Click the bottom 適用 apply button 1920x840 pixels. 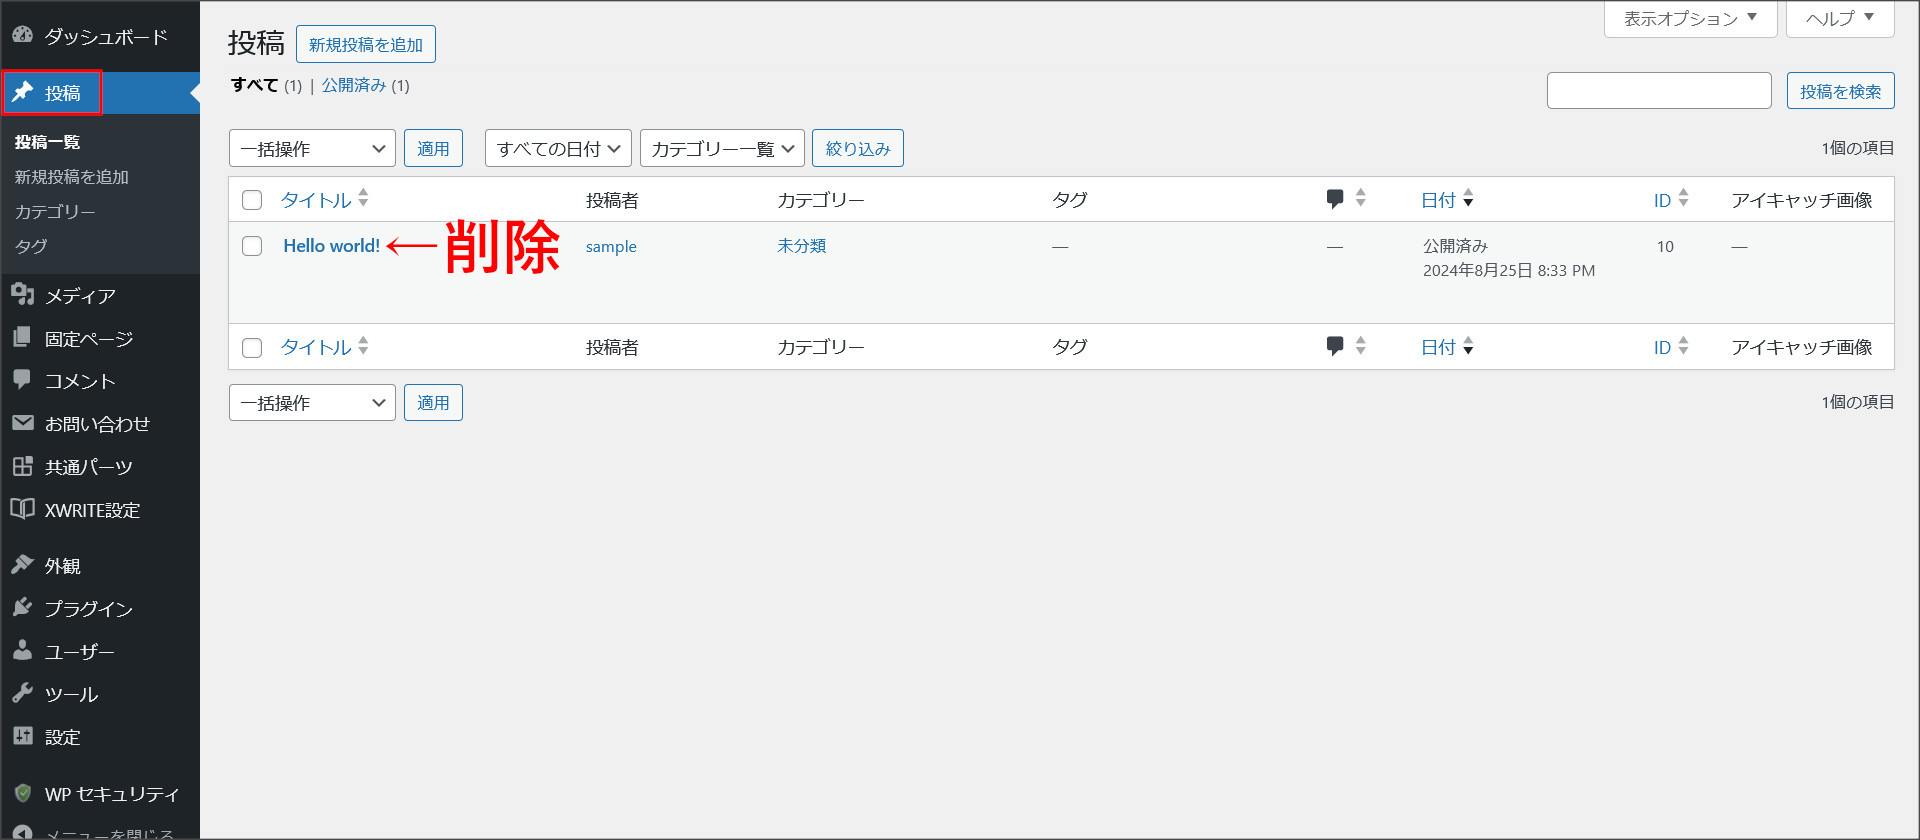tap(433, 402)
